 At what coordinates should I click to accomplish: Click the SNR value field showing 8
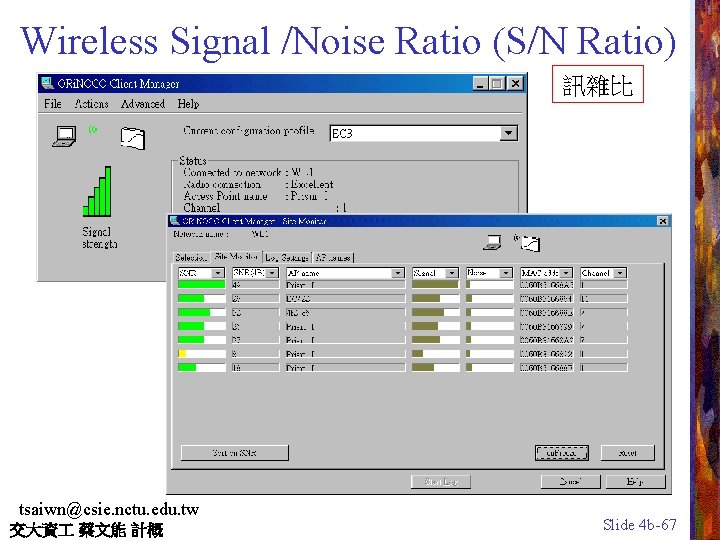click(255, 354)
